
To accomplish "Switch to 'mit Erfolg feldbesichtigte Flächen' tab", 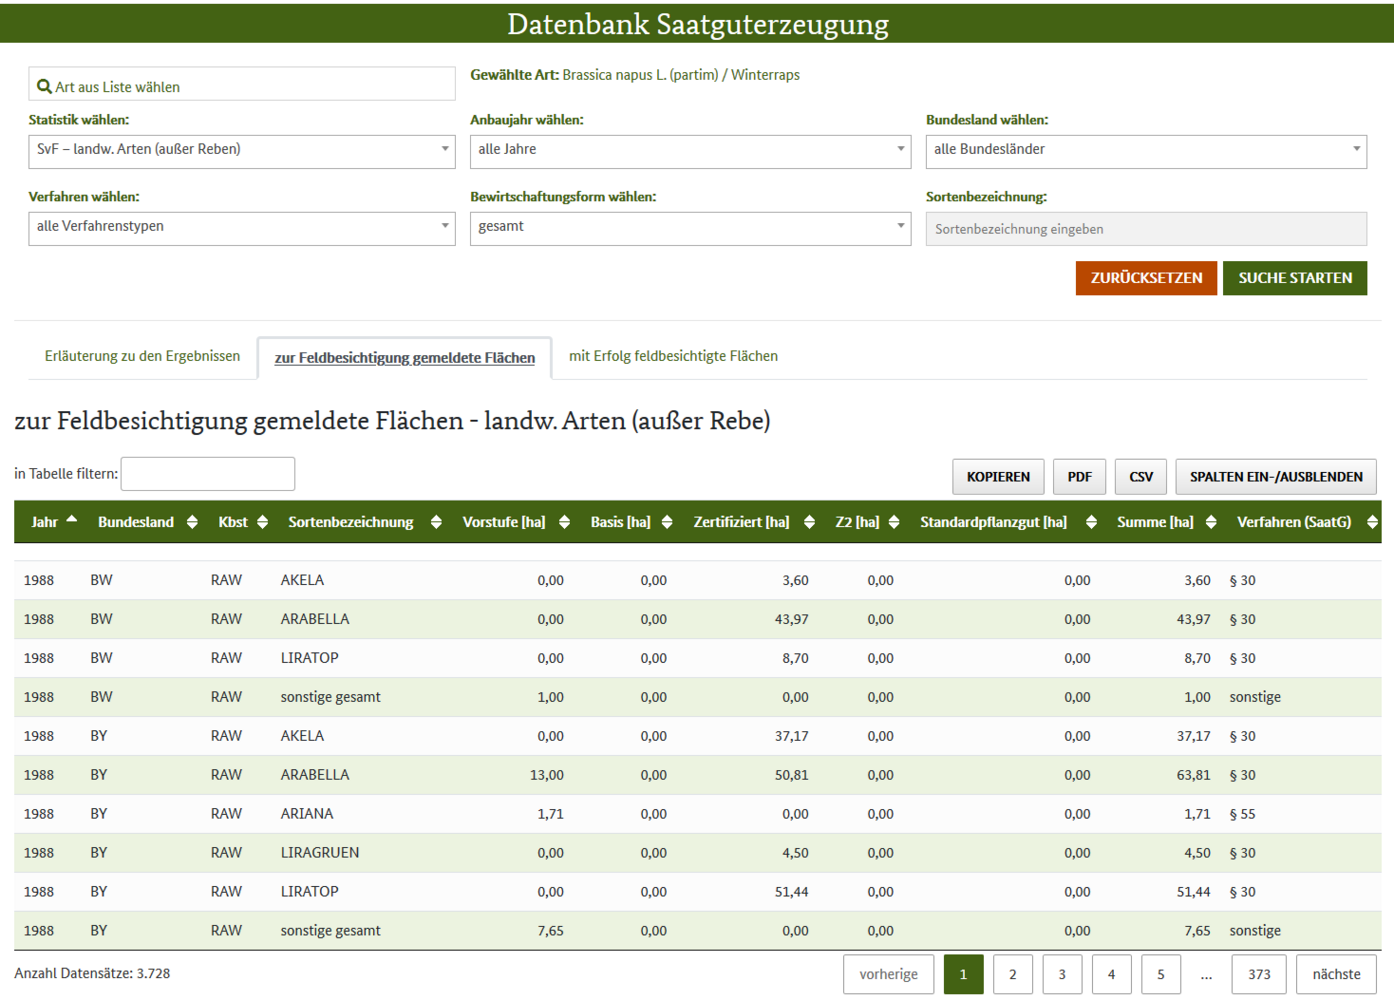I will pos(673,356).
